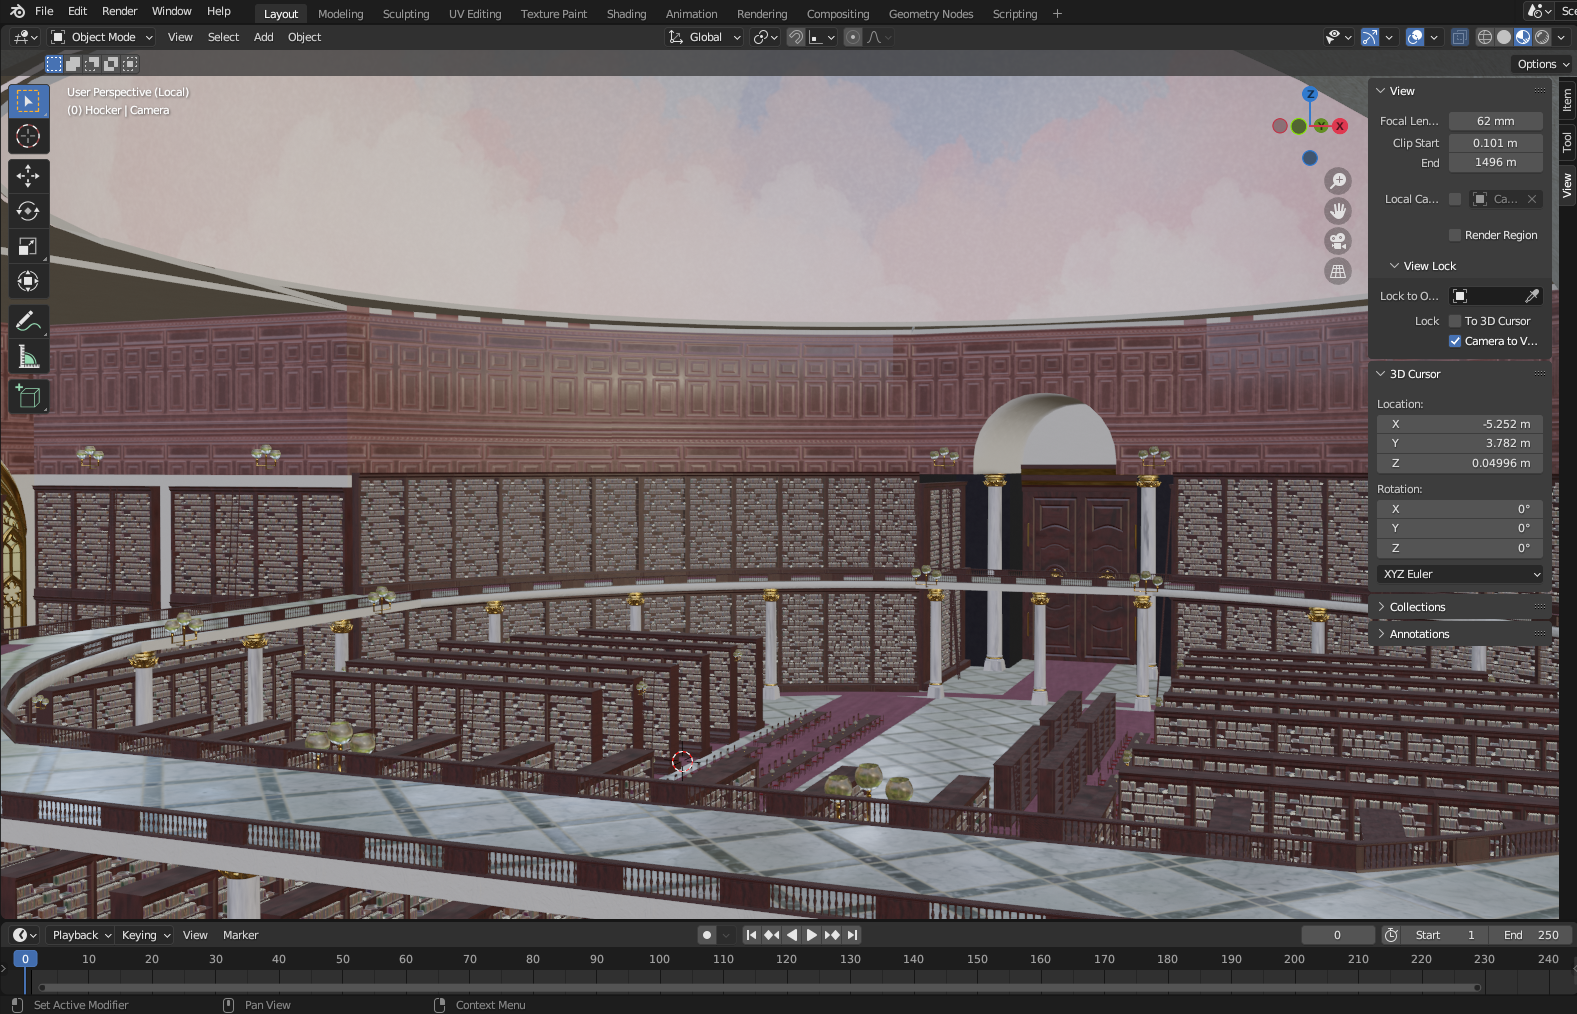The width and height of the screenshot is (1577, 1014).
Task: Switch to the Geometry Nodes workspace tab
Action: (x=931, y=14)
